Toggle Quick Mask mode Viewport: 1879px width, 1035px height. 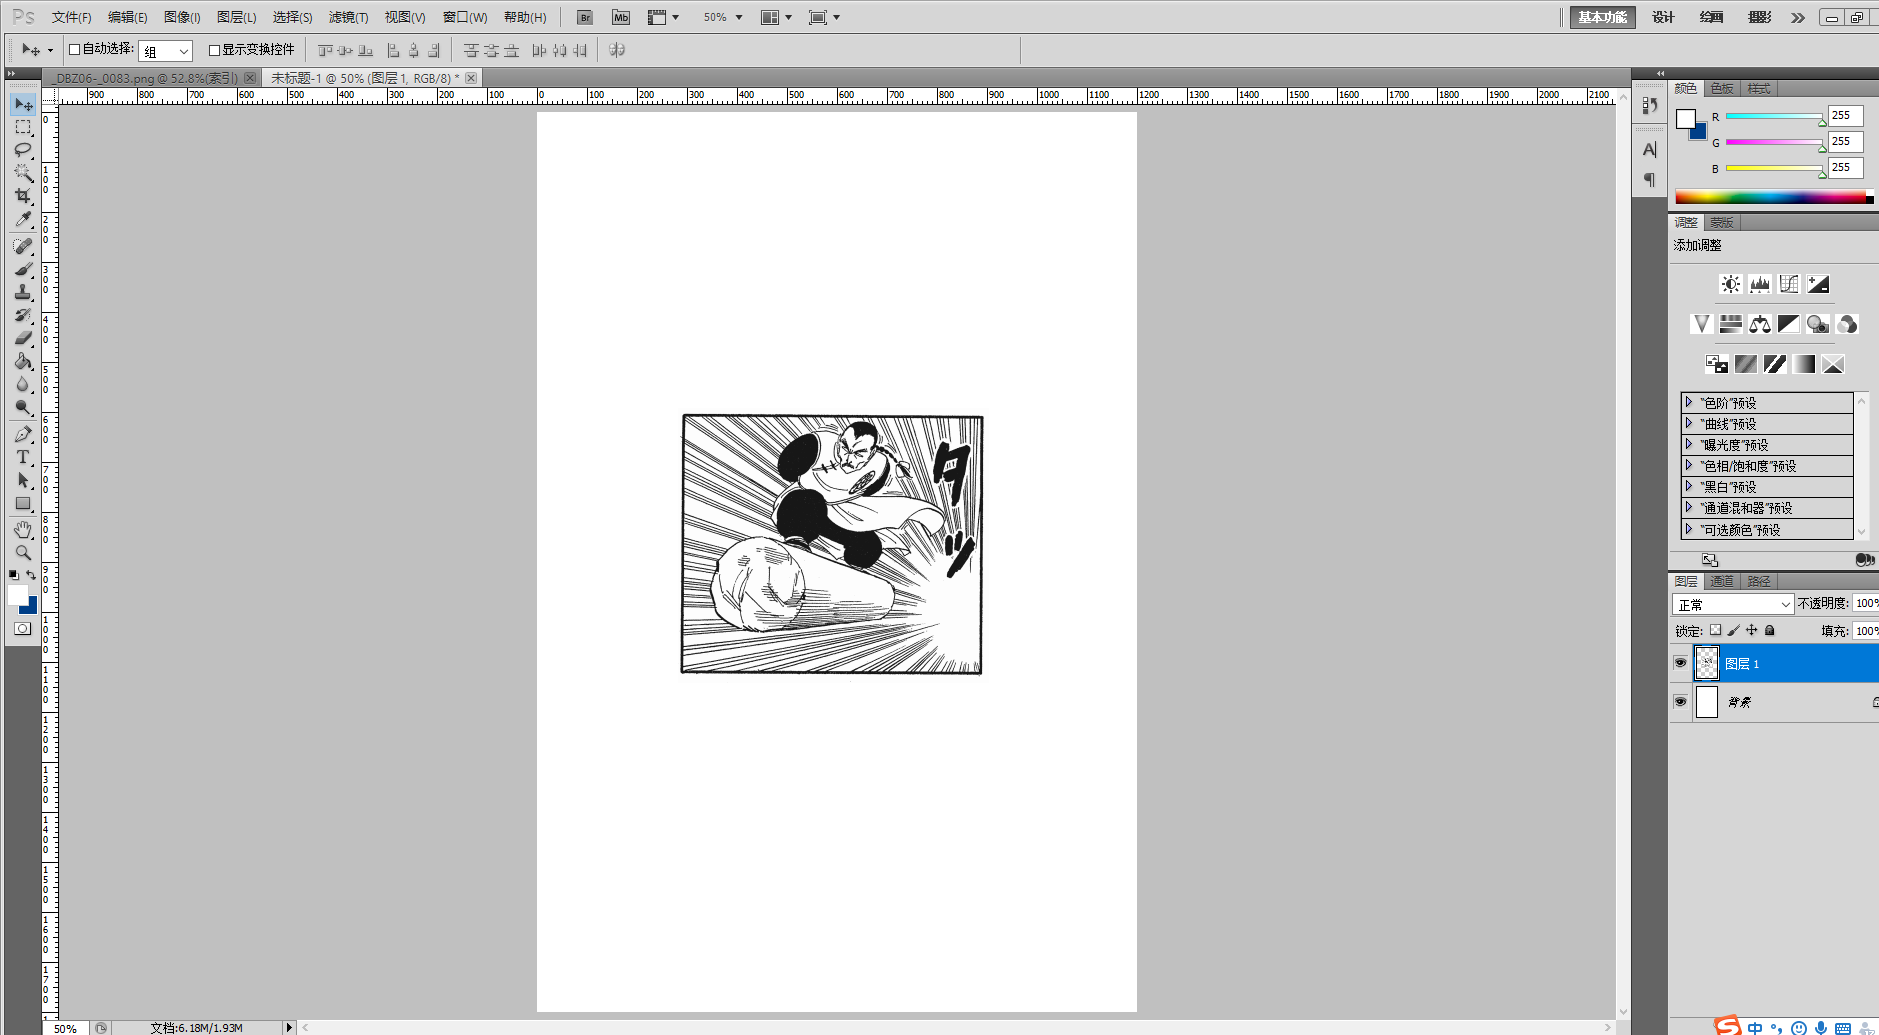(22, 629)
